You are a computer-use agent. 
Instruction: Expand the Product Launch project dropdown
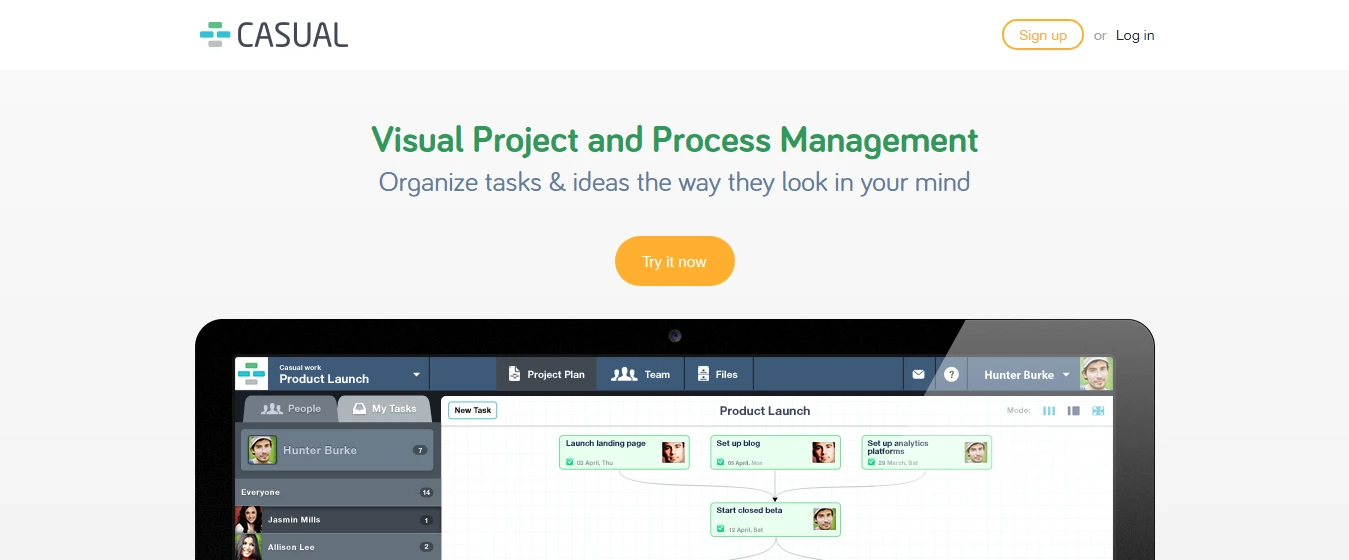tap(416, 375)
